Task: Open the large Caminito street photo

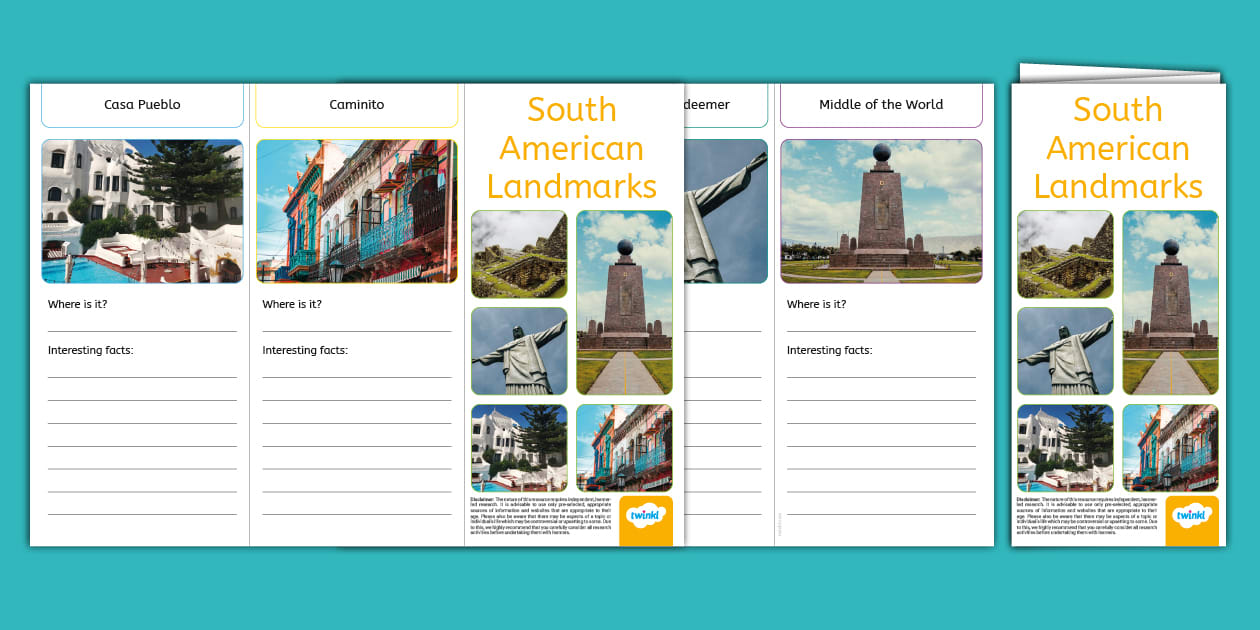Action: point(356,210)
